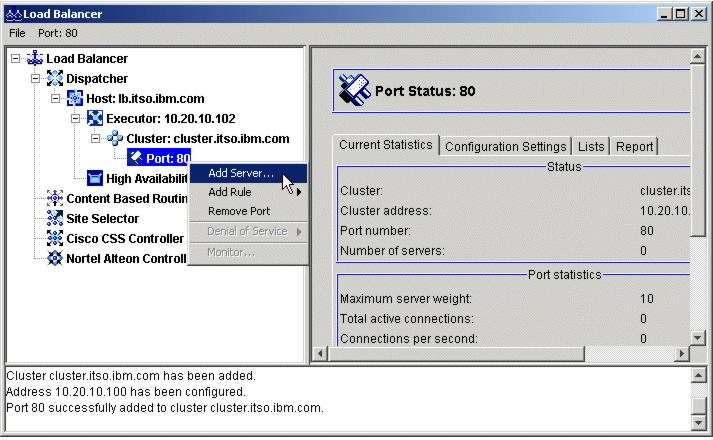Click the 'Cluster address:' label
713x440 pixels.
pos(386,211)
